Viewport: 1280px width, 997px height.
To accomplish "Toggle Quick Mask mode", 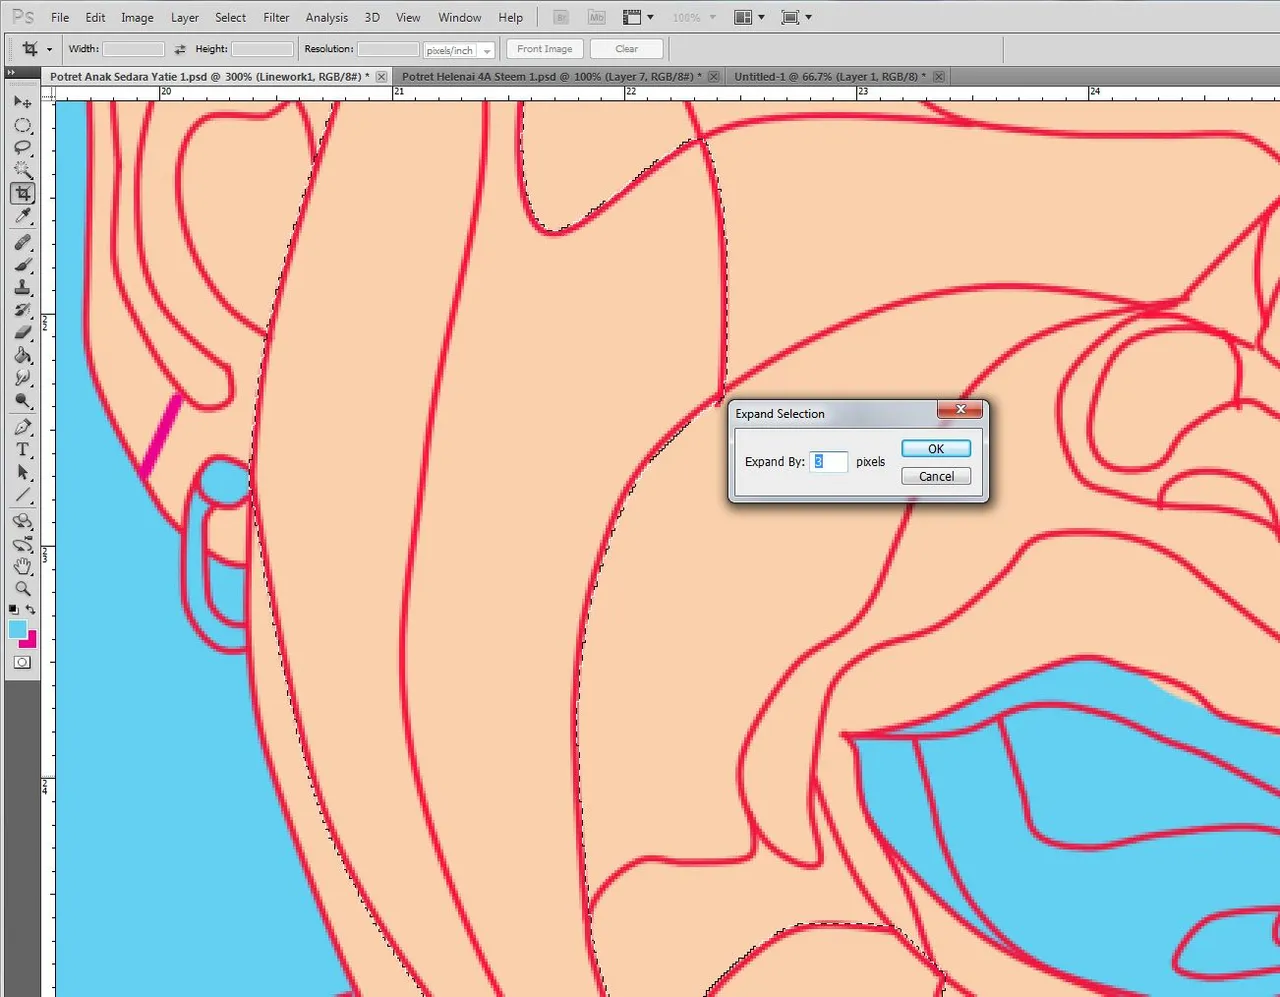I will click(x=22, y=662).
